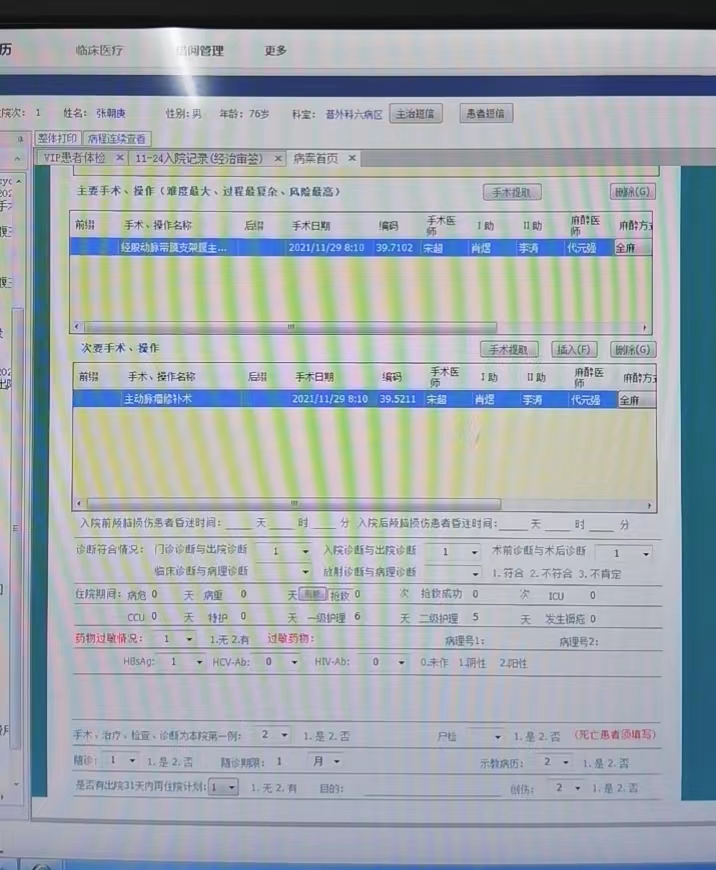Select the 病案首页 tab

click(315, 159)
